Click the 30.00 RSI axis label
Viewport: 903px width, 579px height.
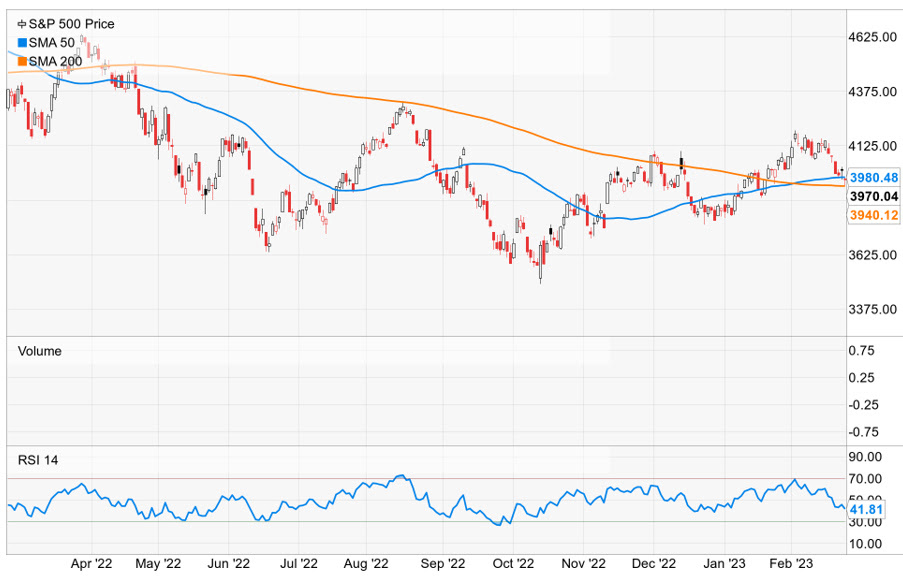pos(866,523)
